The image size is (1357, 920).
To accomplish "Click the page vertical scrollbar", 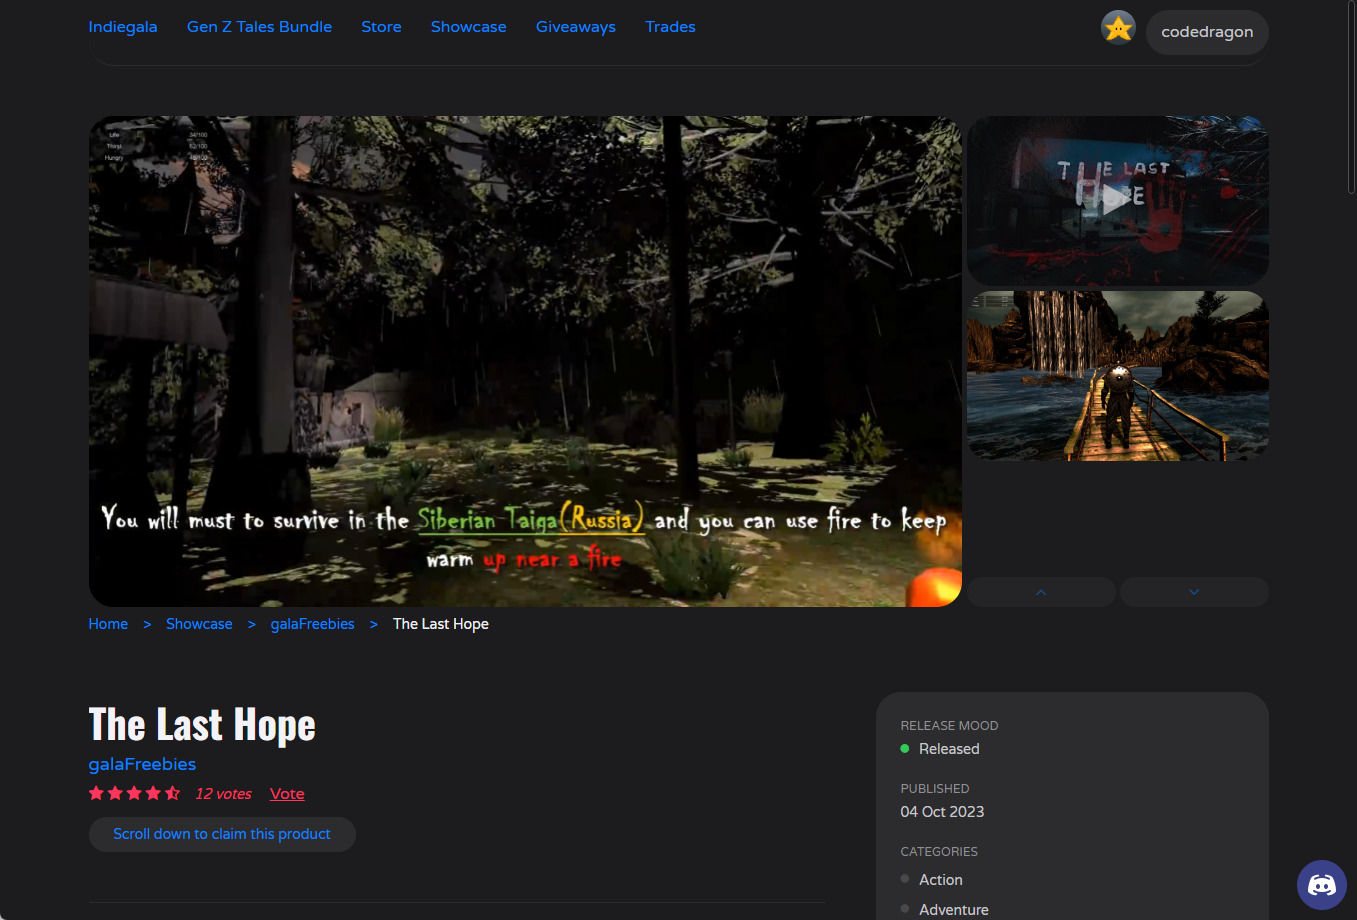I will [1351, 100].
